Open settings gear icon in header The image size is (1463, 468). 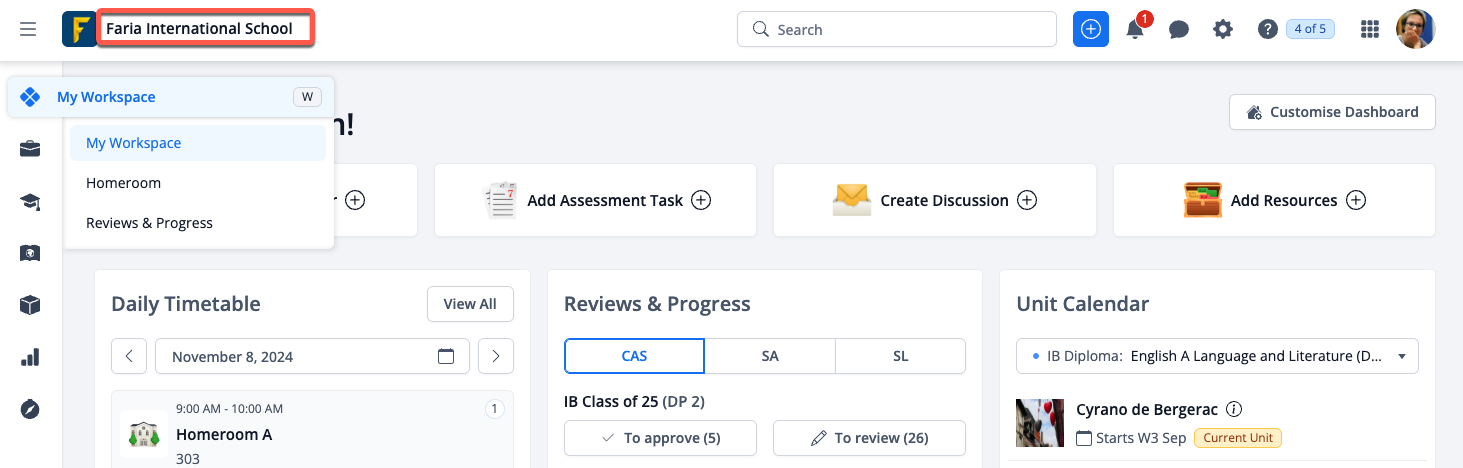coord(1223,29)
